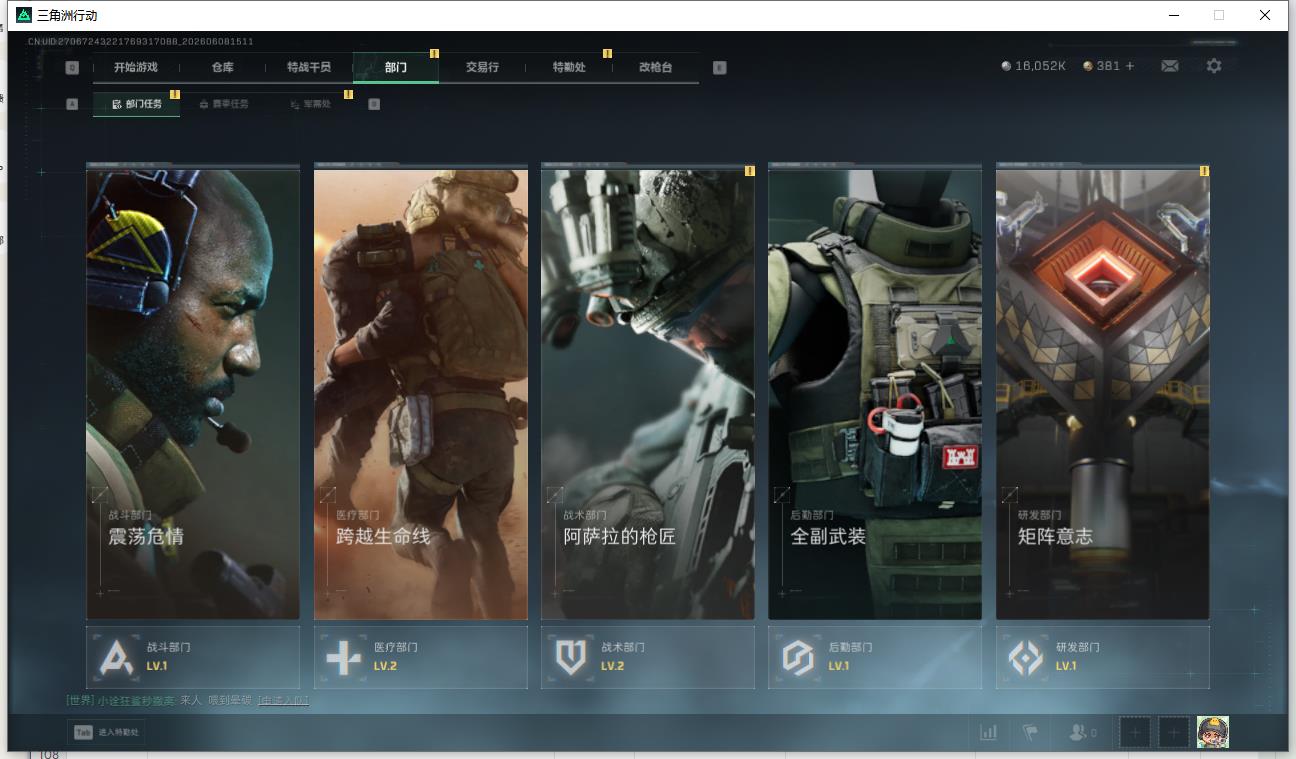Click the 16,052K currency balance
This screenshot has height=759, width=1296.
click(x=1040, y=66)
